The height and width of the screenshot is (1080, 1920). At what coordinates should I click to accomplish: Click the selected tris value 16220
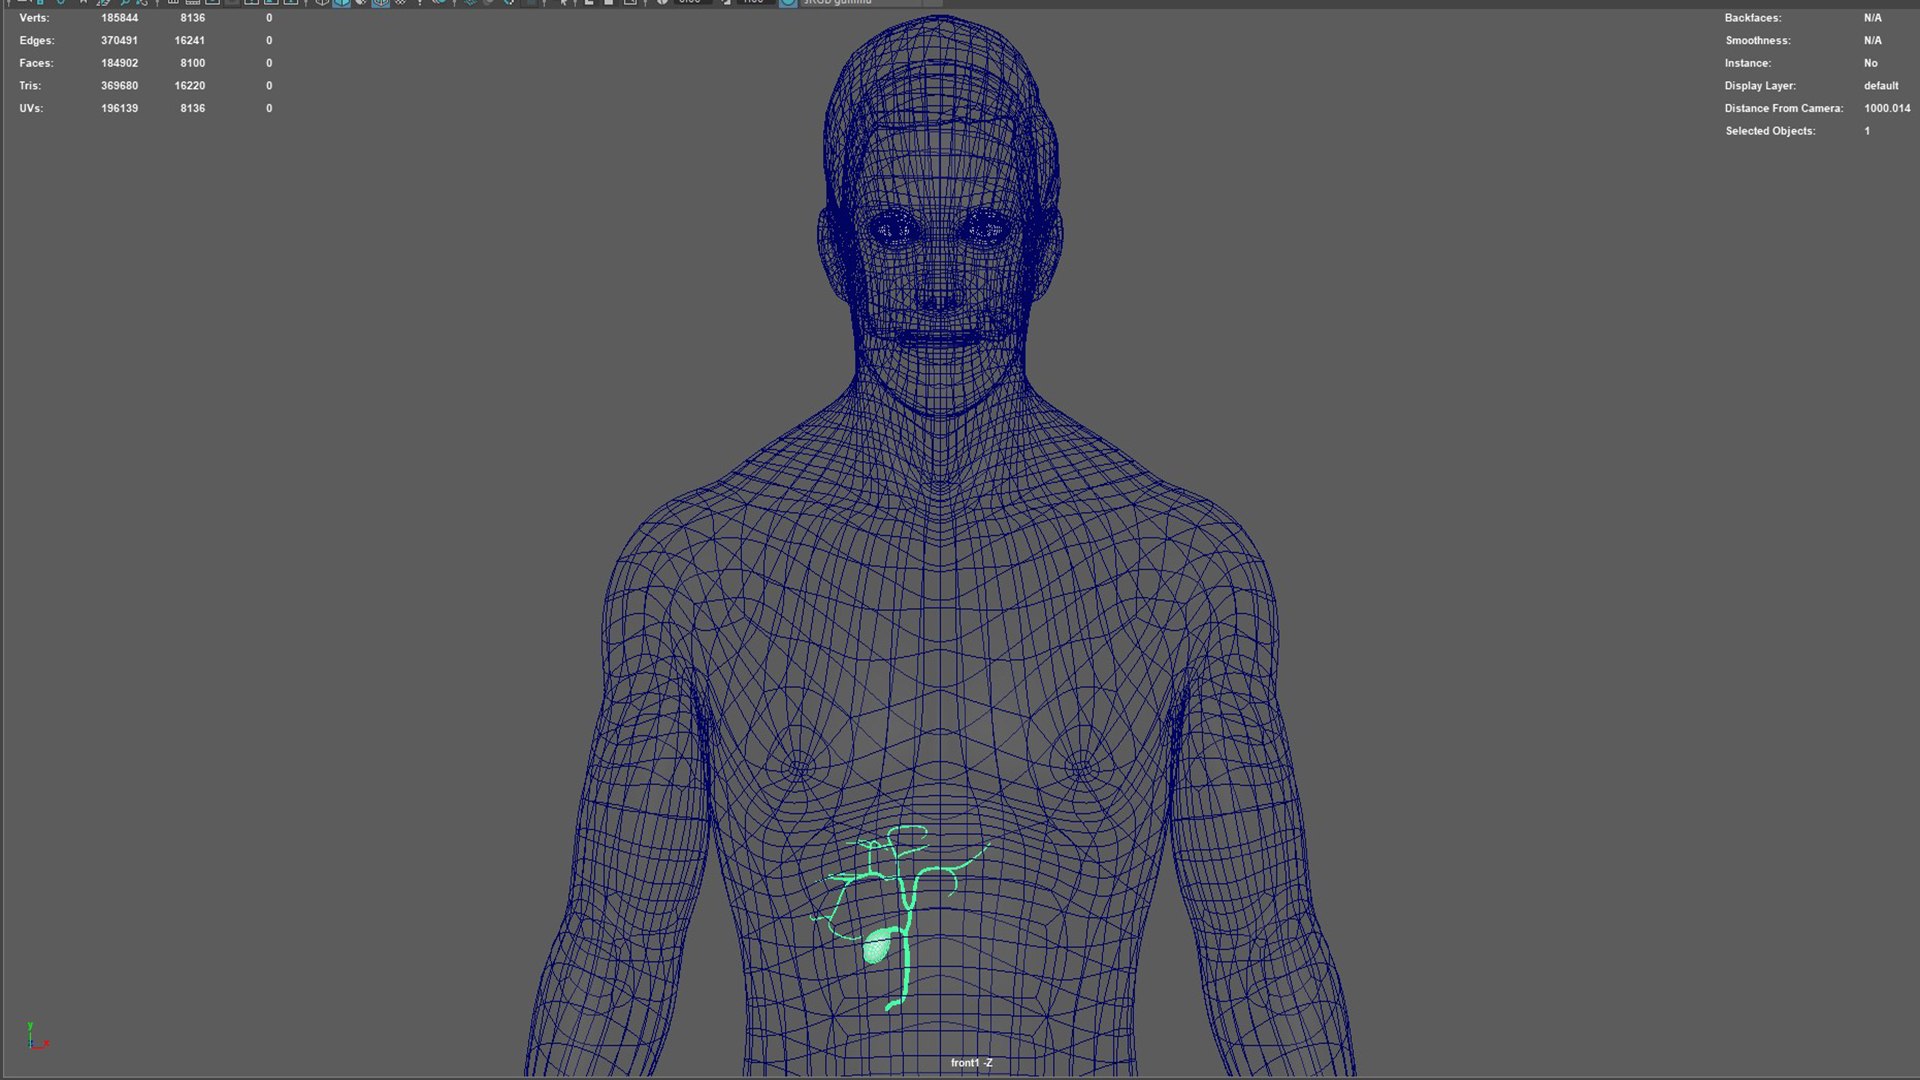[x=189, y=86]
